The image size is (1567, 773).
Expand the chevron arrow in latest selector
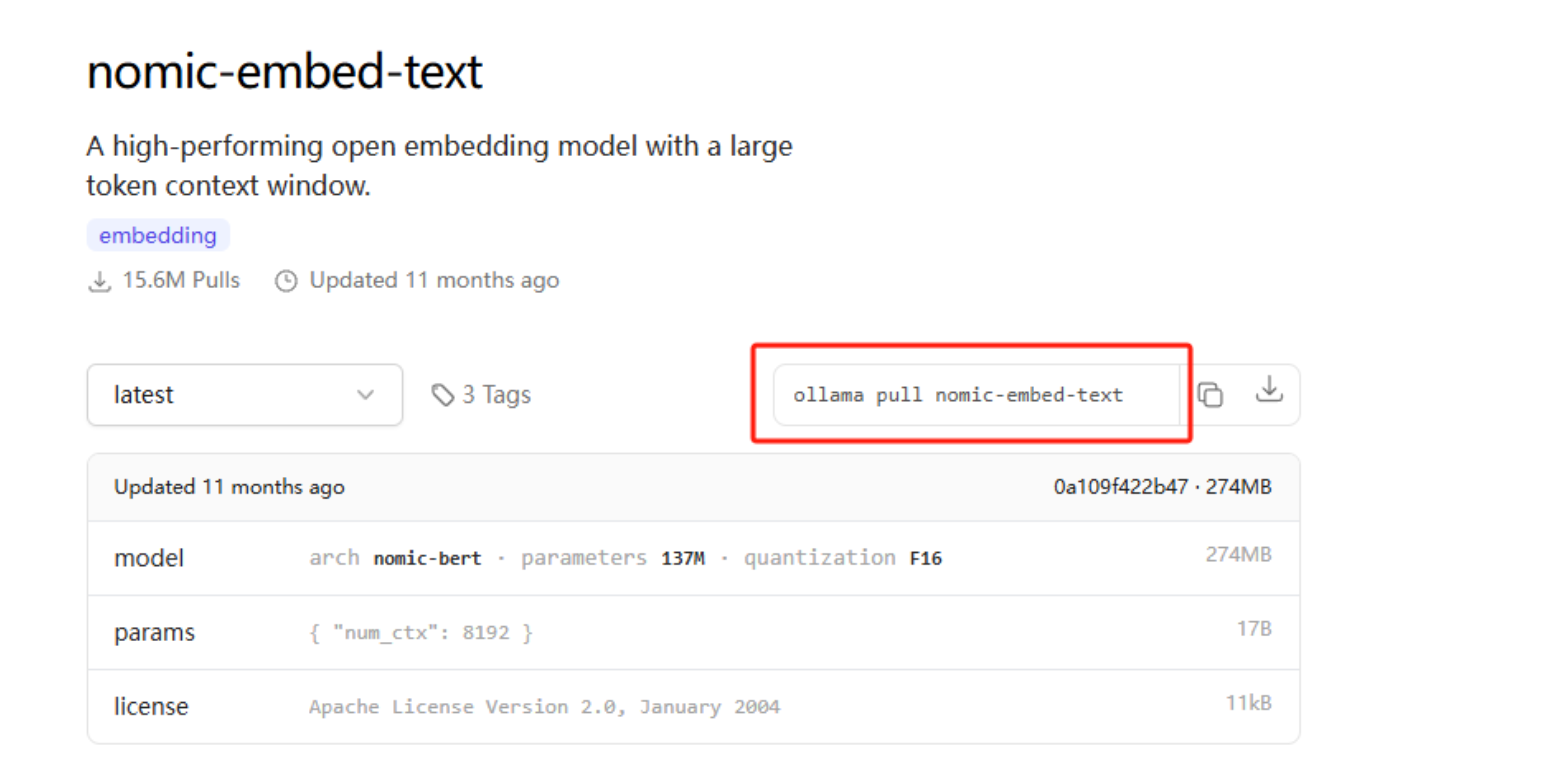click(366, 395)
